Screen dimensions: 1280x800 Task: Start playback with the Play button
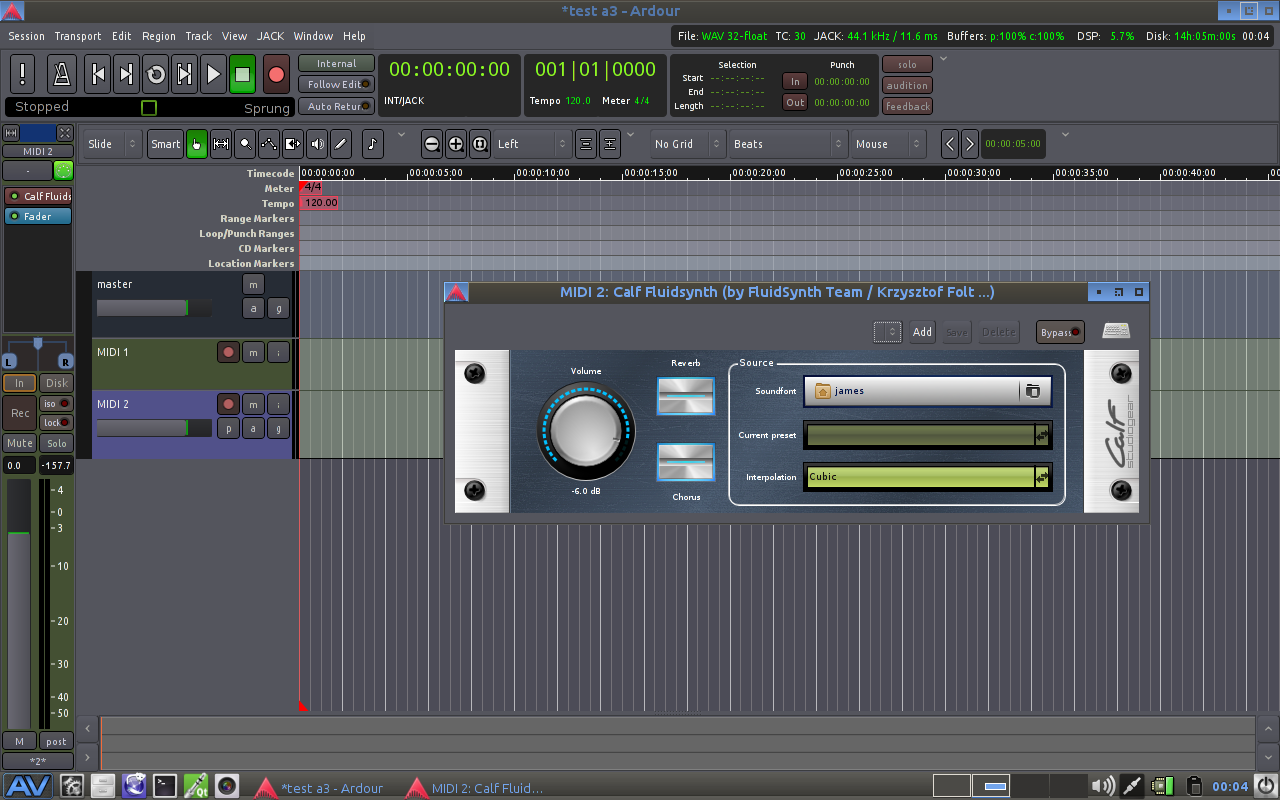pyautogui.click(x=213, y=74)
